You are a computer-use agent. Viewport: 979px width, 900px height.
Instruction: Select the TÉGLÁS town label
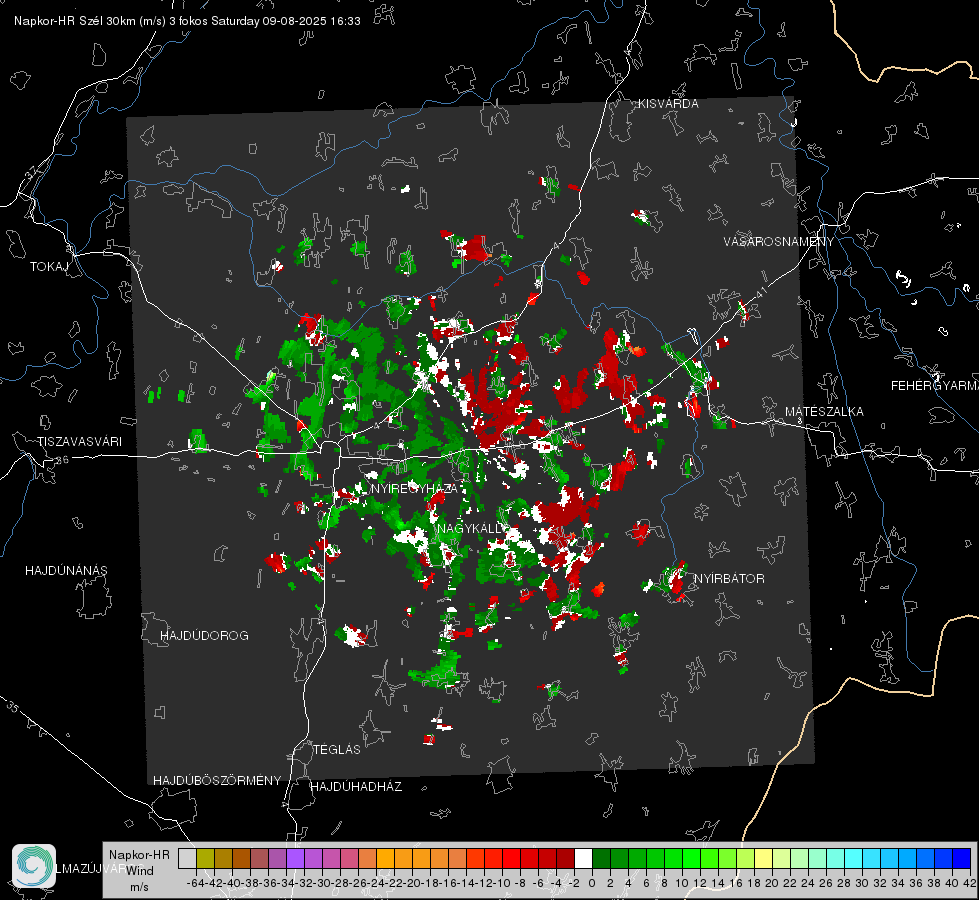click(337, 750)
